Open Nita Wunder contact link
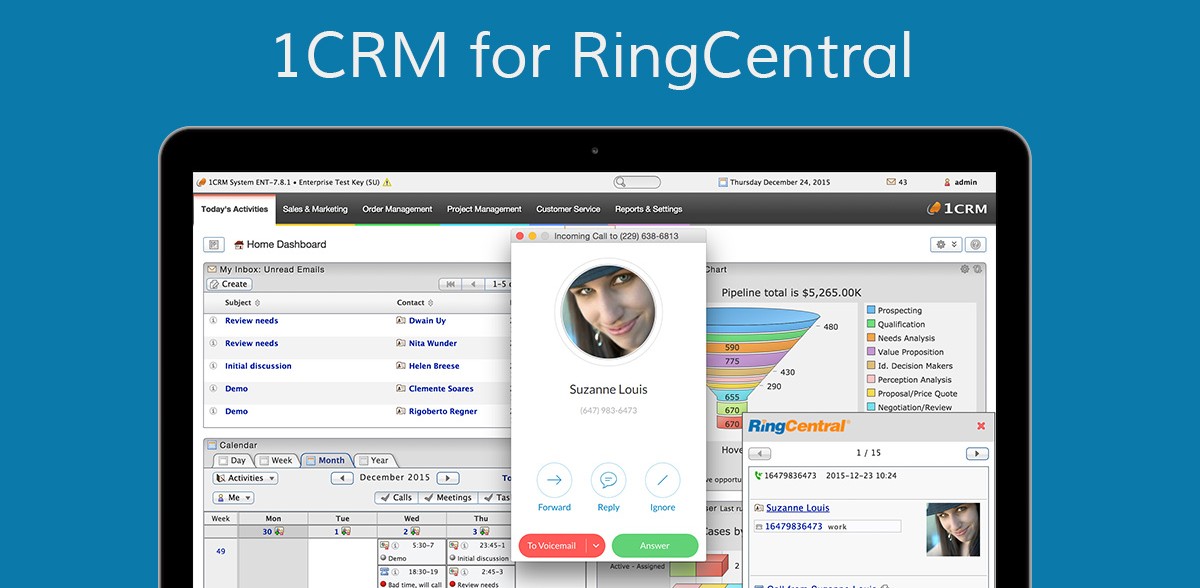The height and width of the screenshot is (588, 1200). [x=433, y=343]
